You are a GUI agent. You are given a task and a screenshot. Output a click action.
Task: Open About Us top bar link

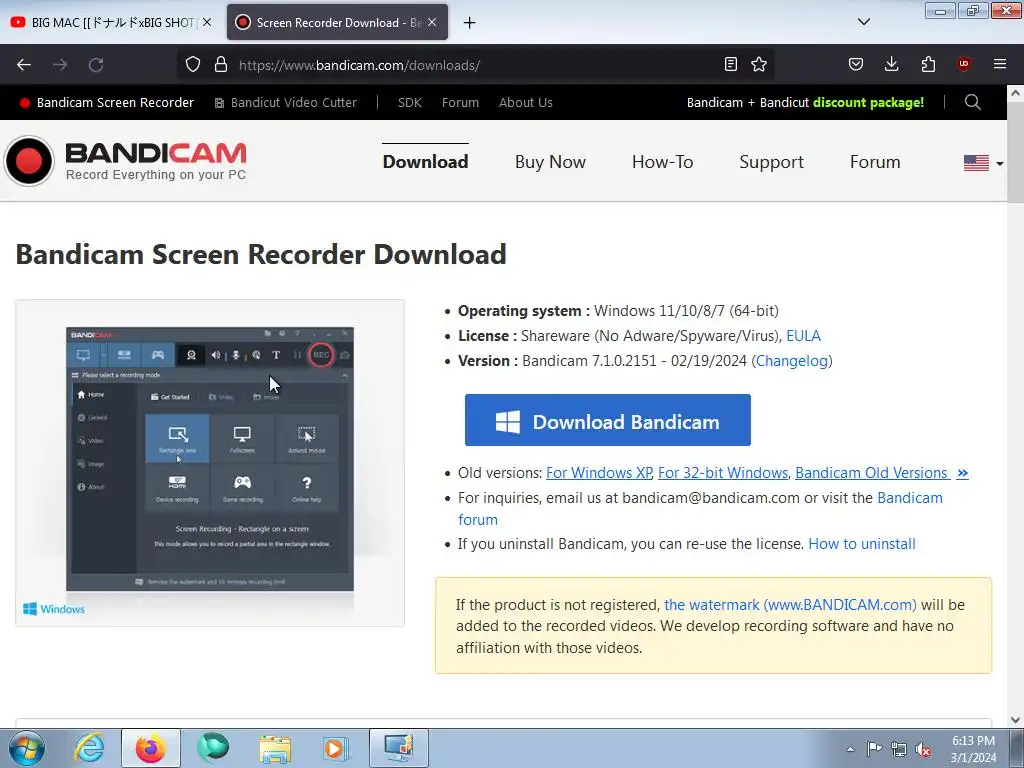click(526, 103)
